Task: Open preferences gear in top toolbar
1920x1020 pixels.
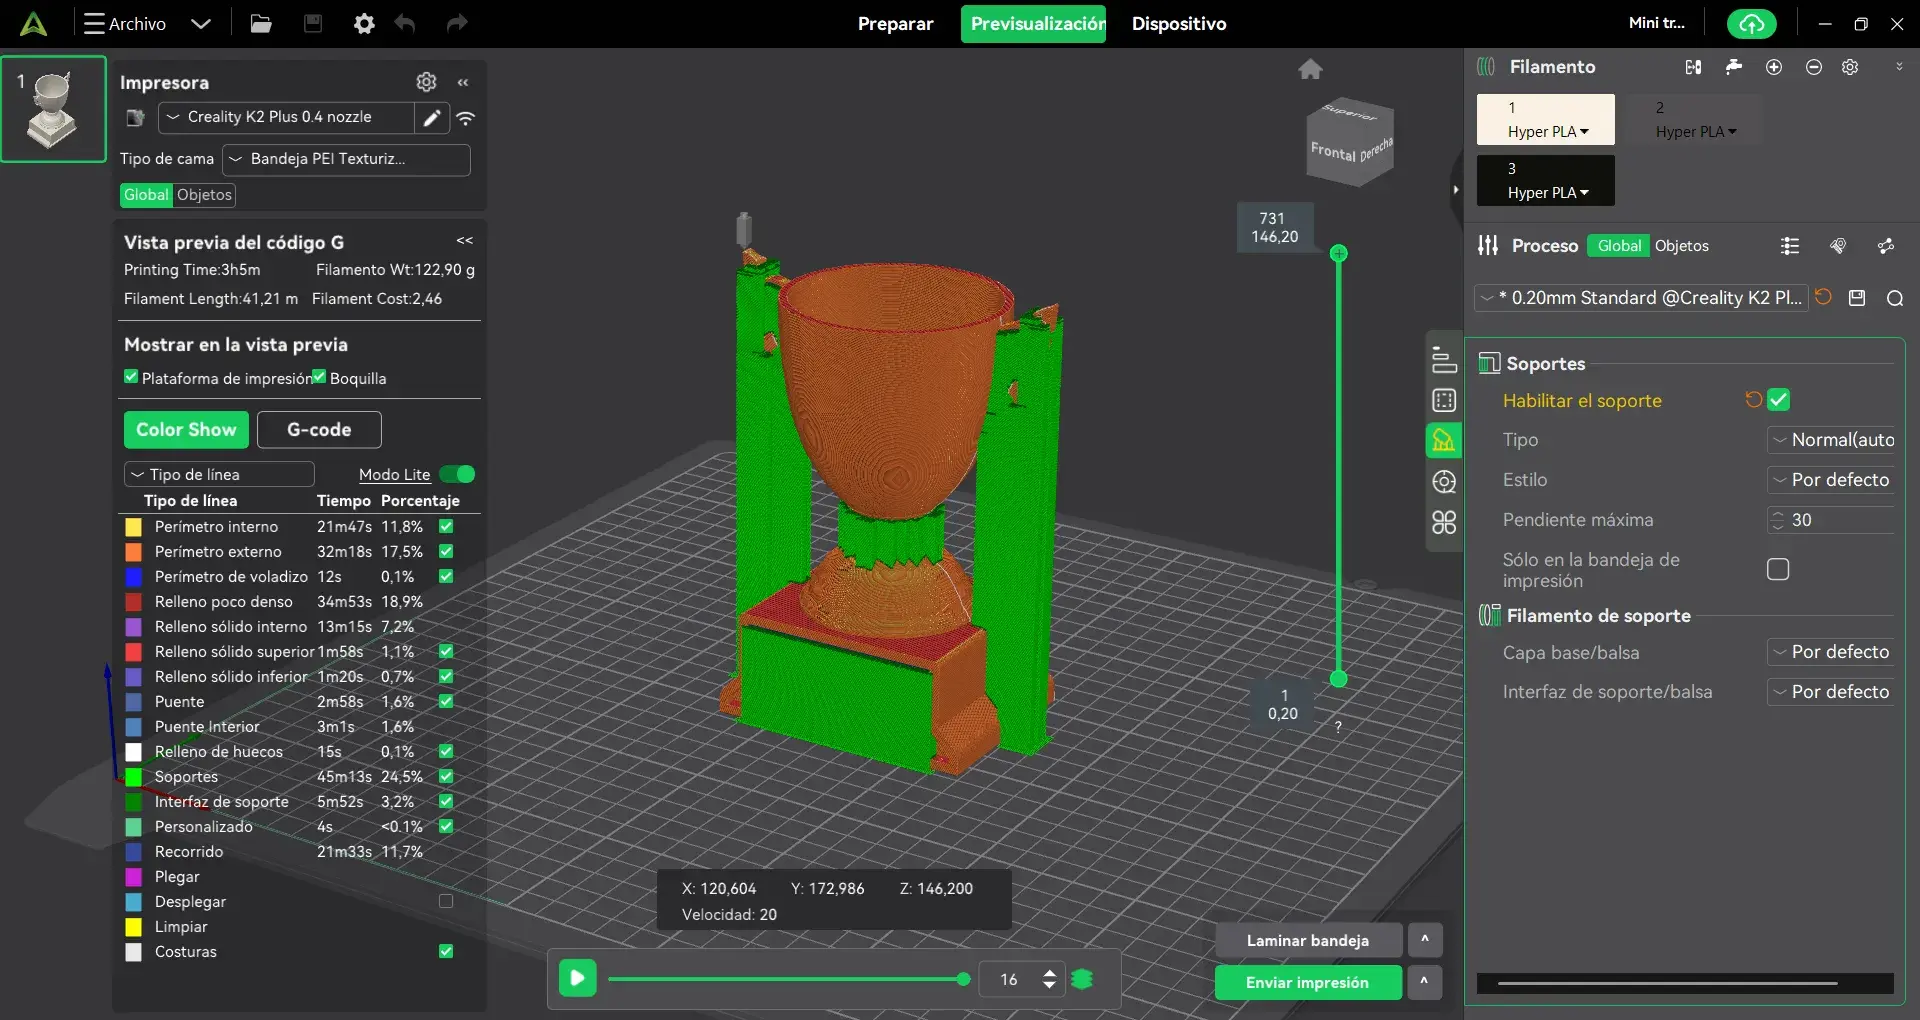Action: 364,23
